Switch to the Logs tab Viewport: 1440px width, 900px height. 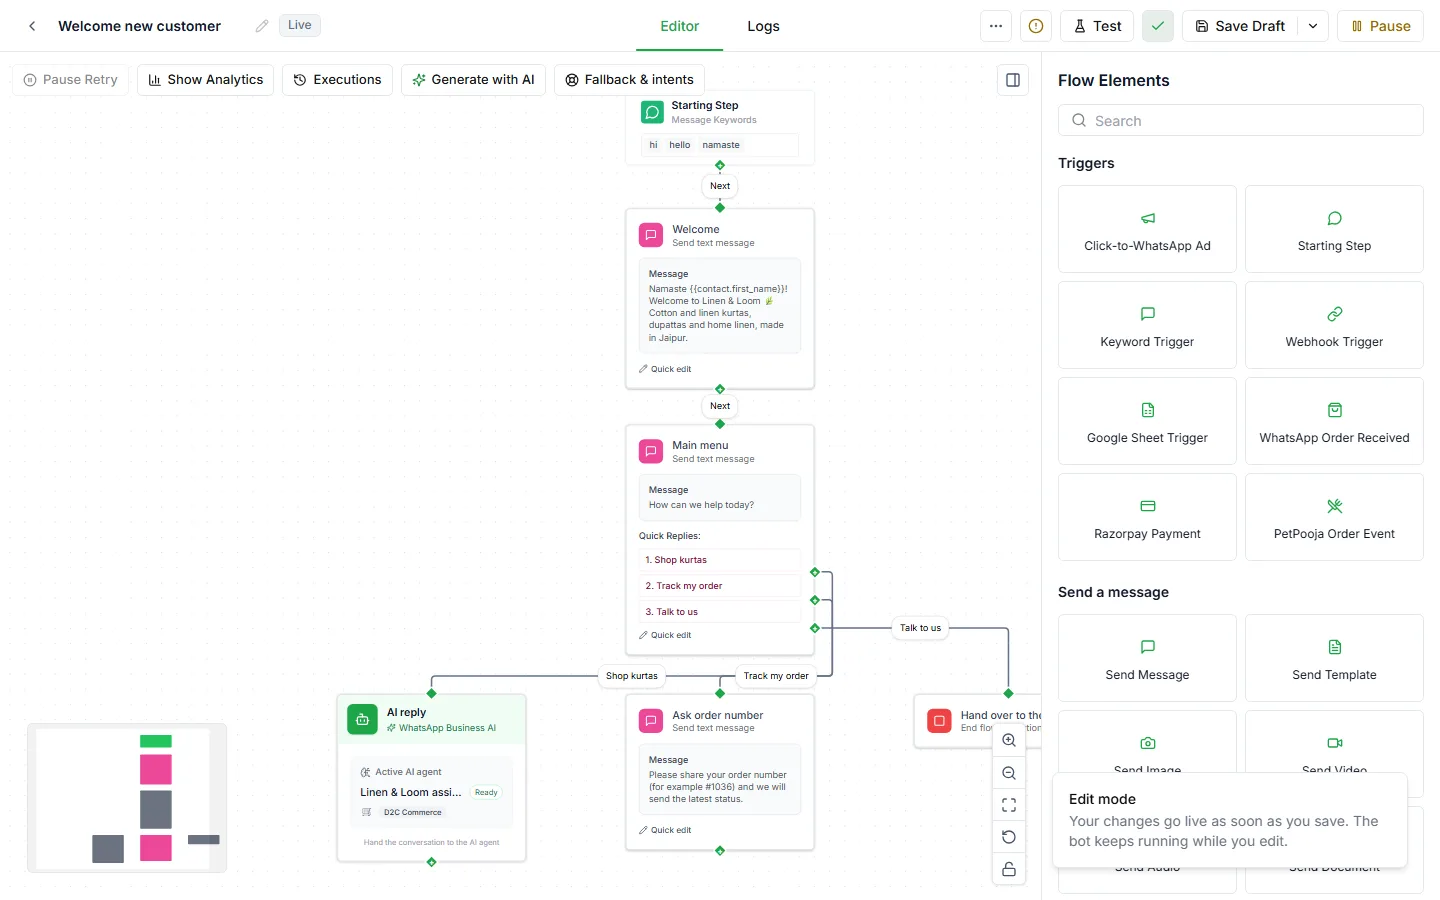pyautogui.click(x=763, y=26)
